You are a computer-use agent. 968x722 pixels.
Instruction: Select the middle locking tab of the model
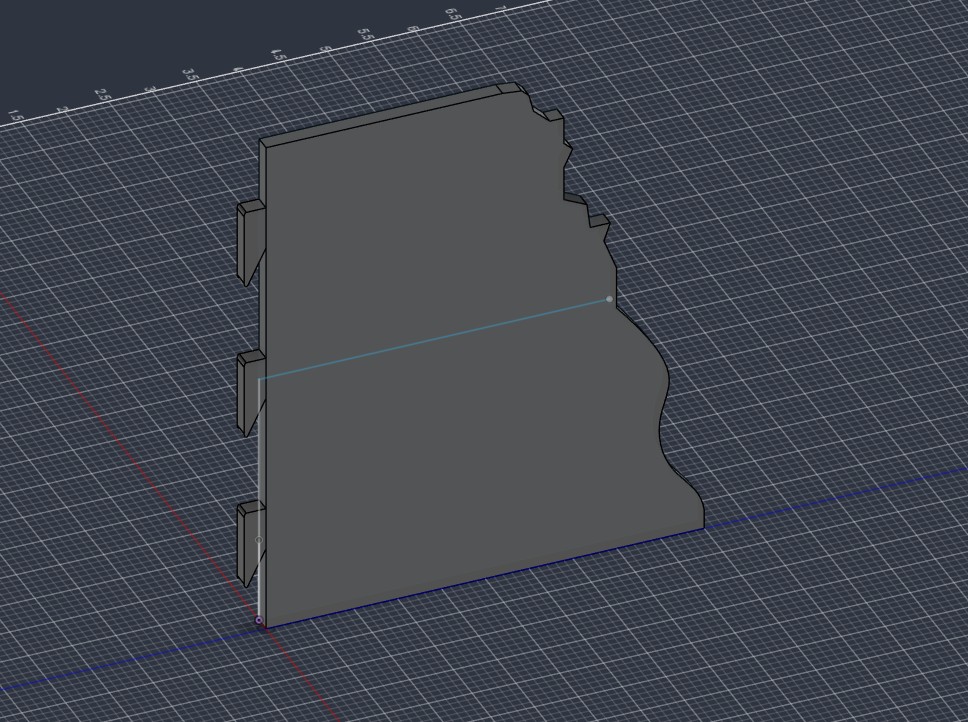[x=251, y=392]
